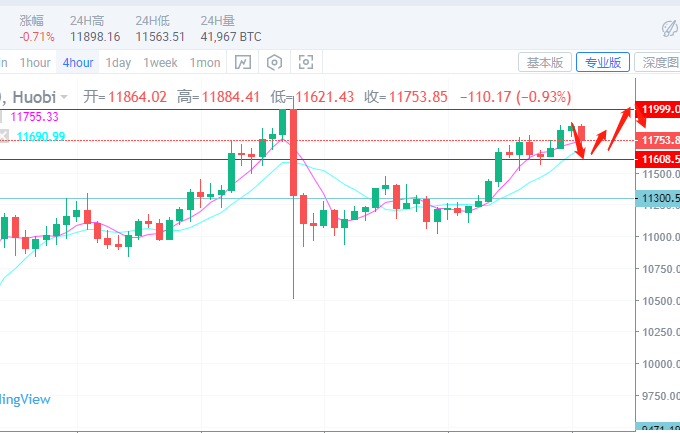
Task: Open the 深度图 depth chart
Action: pyautogui.click(x=660, y=63)
